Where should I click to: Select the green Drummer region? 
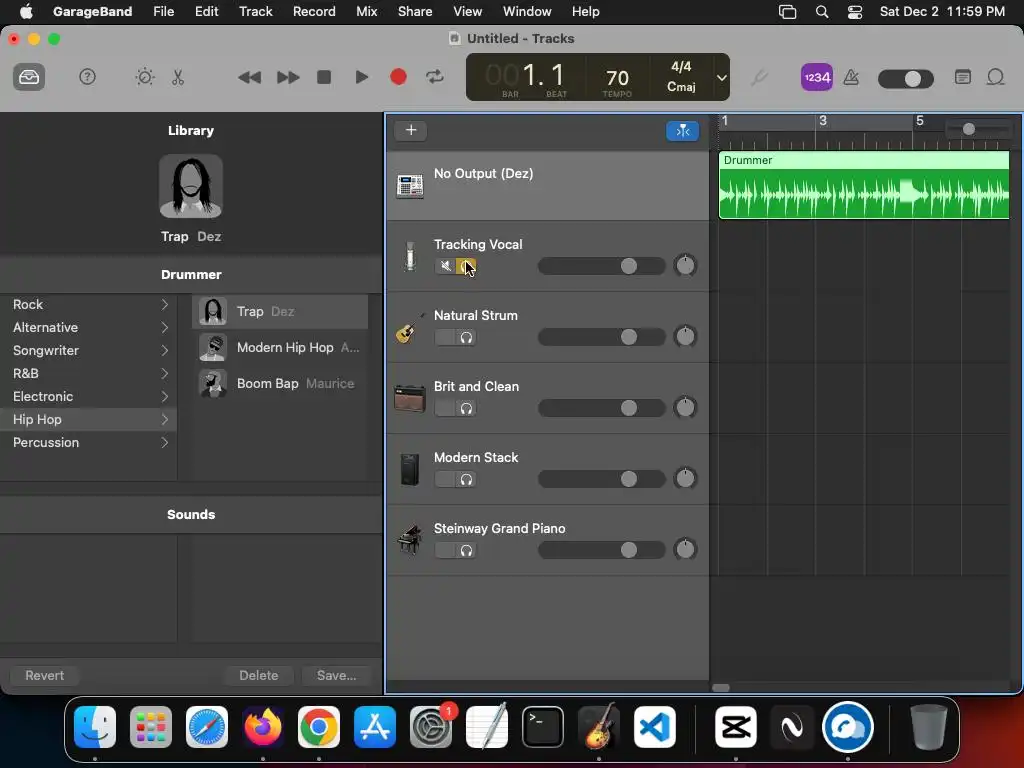pos(864,185)
